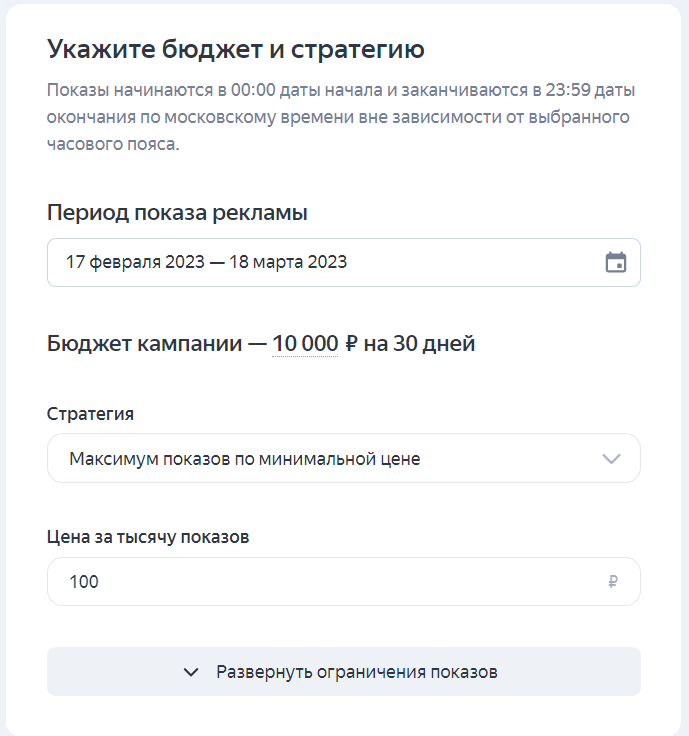This screenshot has height=736, width=689.
Task: Click the 'Стратегия' field label
Action: tap(90, 413)
